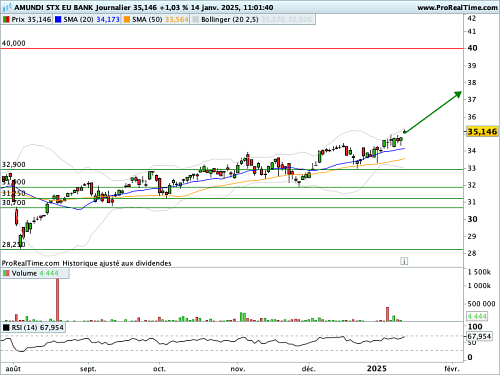
Task: Click the green projection arrow tip
Action: coord(459,94)
